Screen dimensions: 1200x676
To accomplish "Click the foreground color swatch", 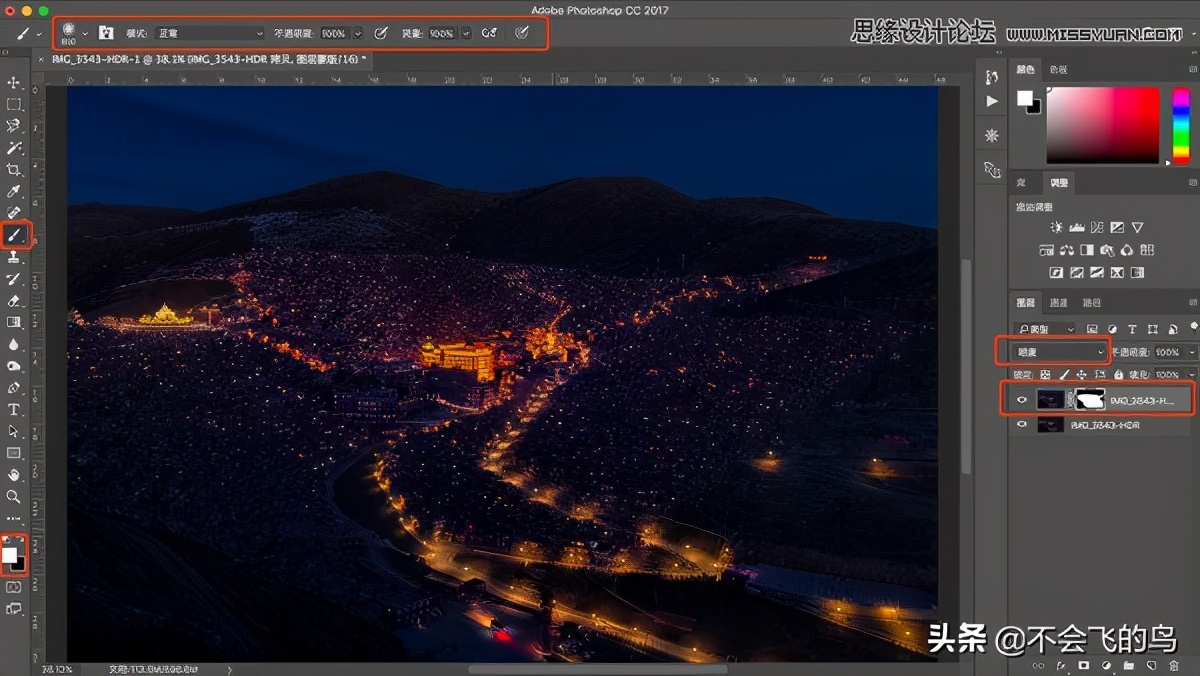I will point(12,551).
